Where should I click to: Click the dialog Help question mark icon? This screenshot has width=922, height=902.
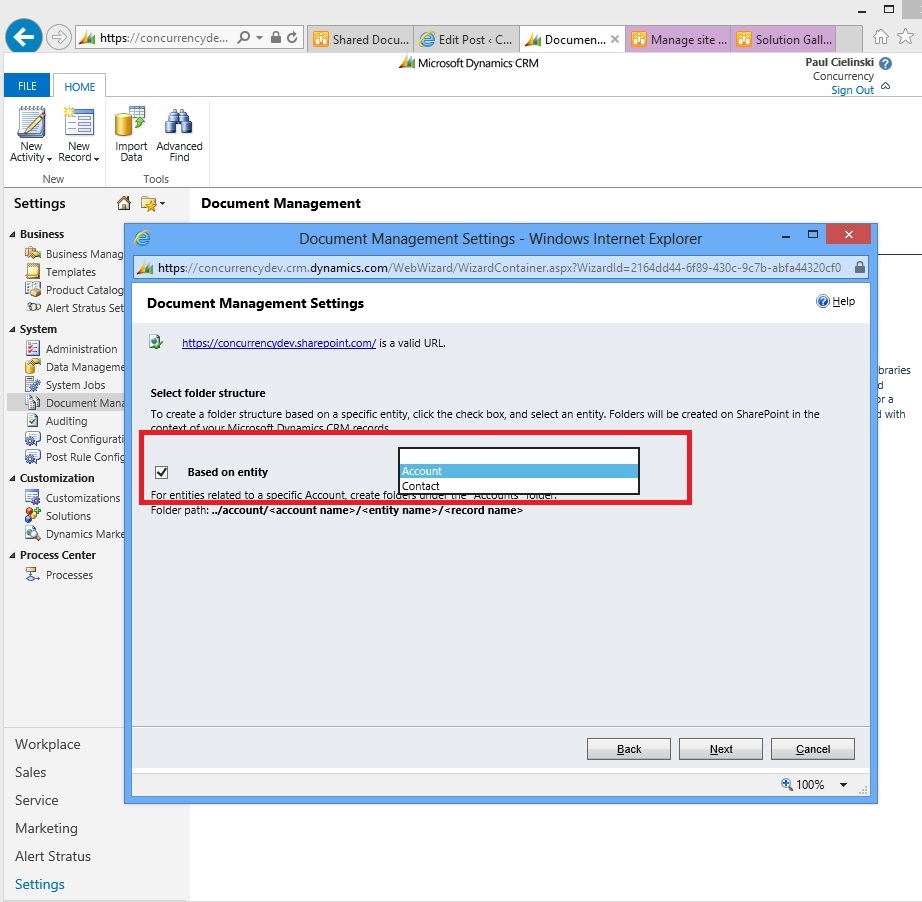[x=822, y=301]
